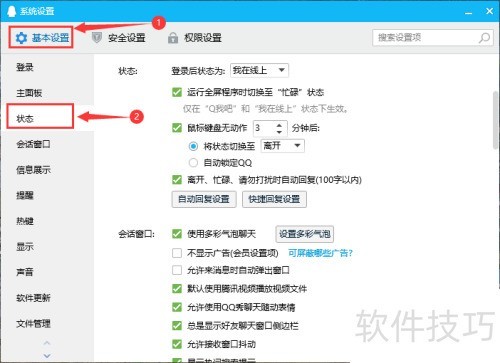Click the vertical scrollbar thumb

tap(496, 119)
